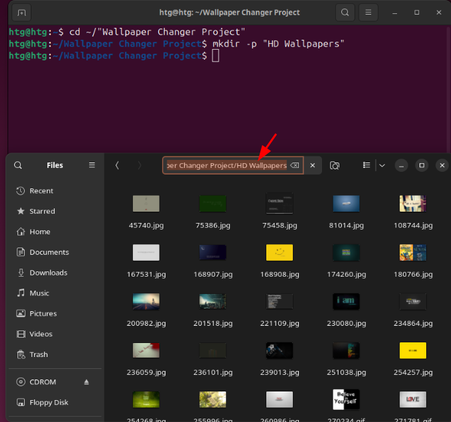
Task: Clear the path bar text
Action: click(295, 165)
